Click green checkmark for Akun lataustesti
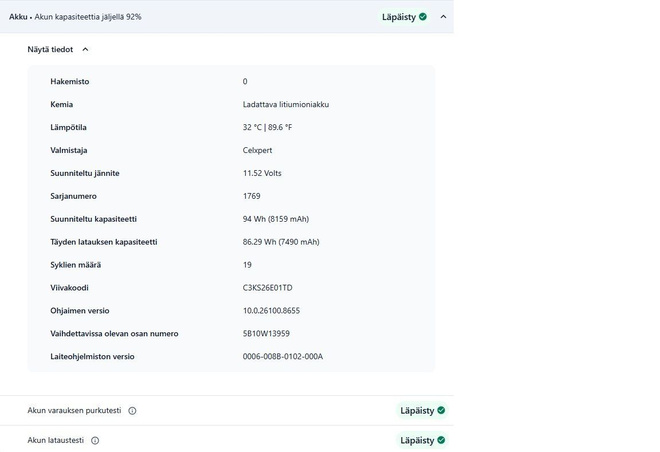 pyautogui.click(x=441, y=440)
